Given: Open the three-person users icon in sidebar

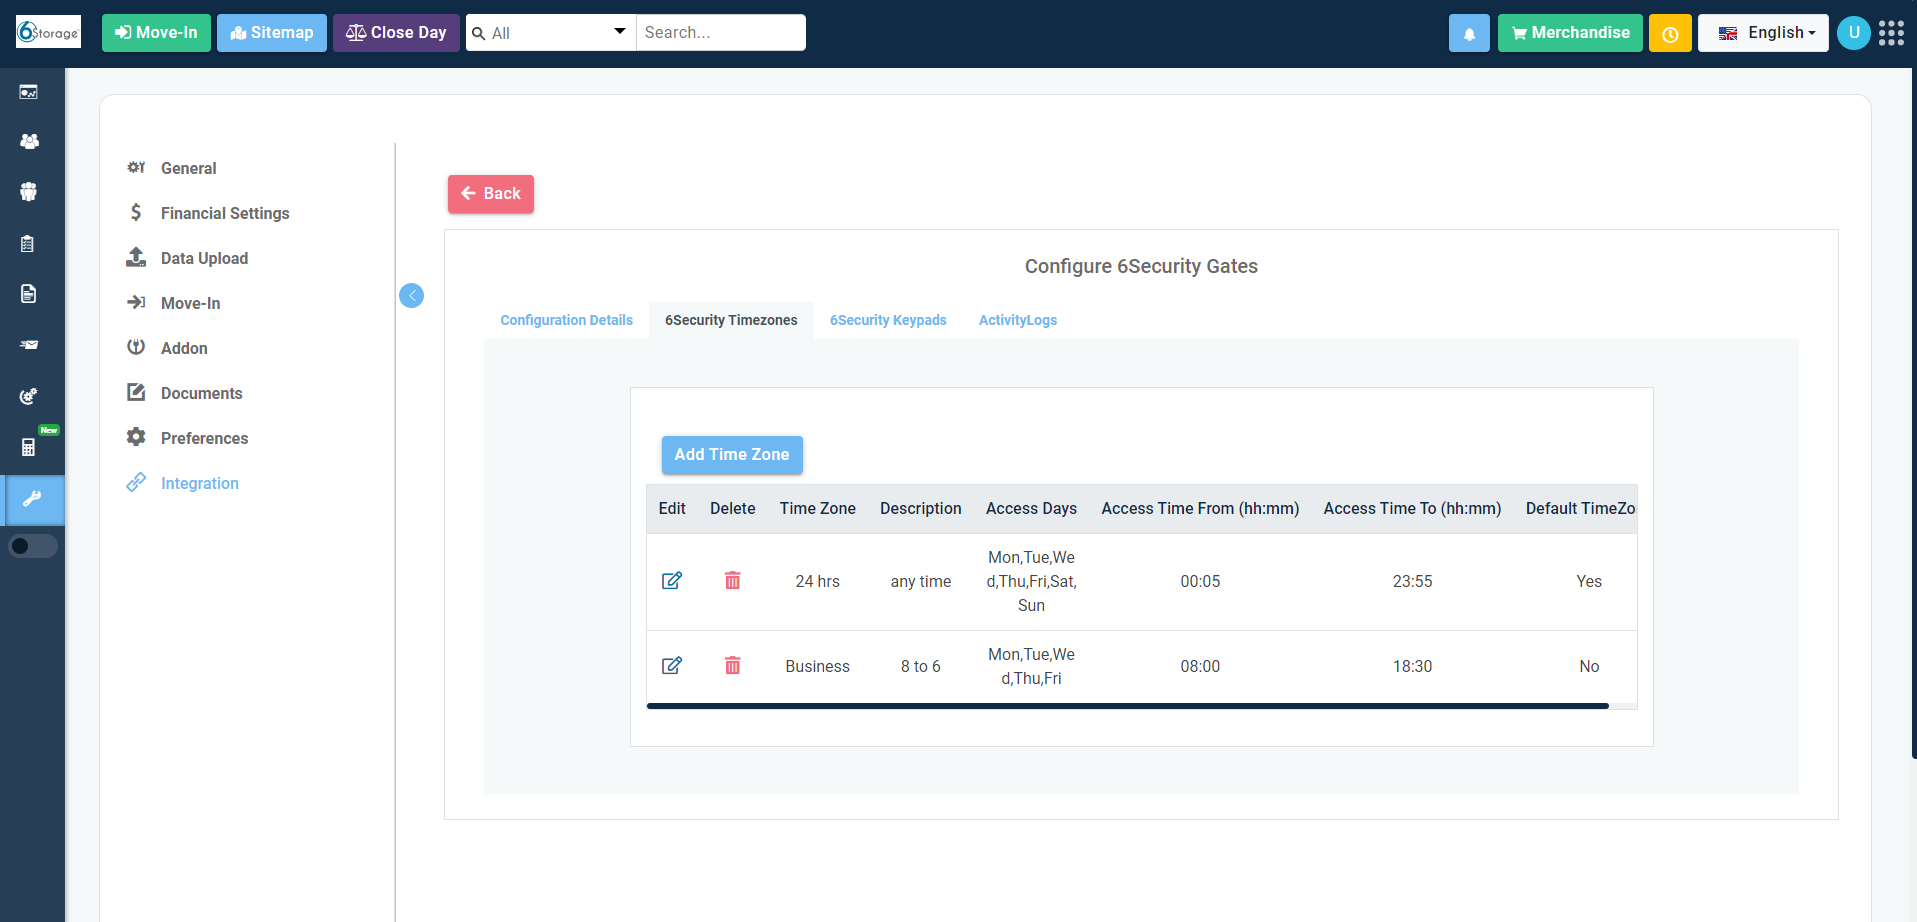Looking at the screenshot, I should (29, 142).
